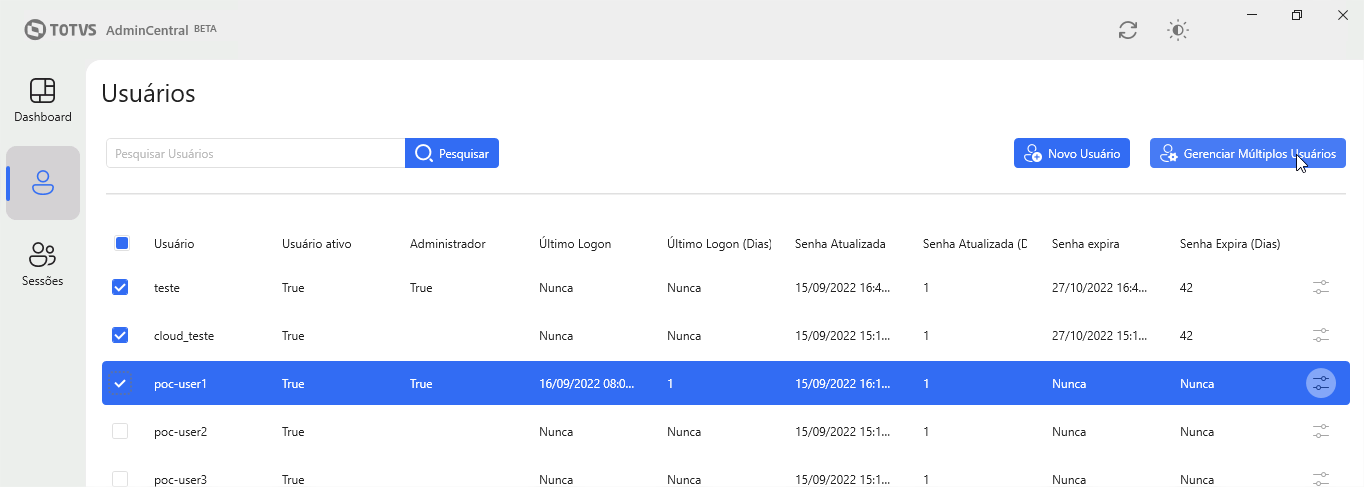Viewport: 1364px width, 487px height.
Task: Focus the Pesquisar Usuários search field
Action: [x=255, y=153]
